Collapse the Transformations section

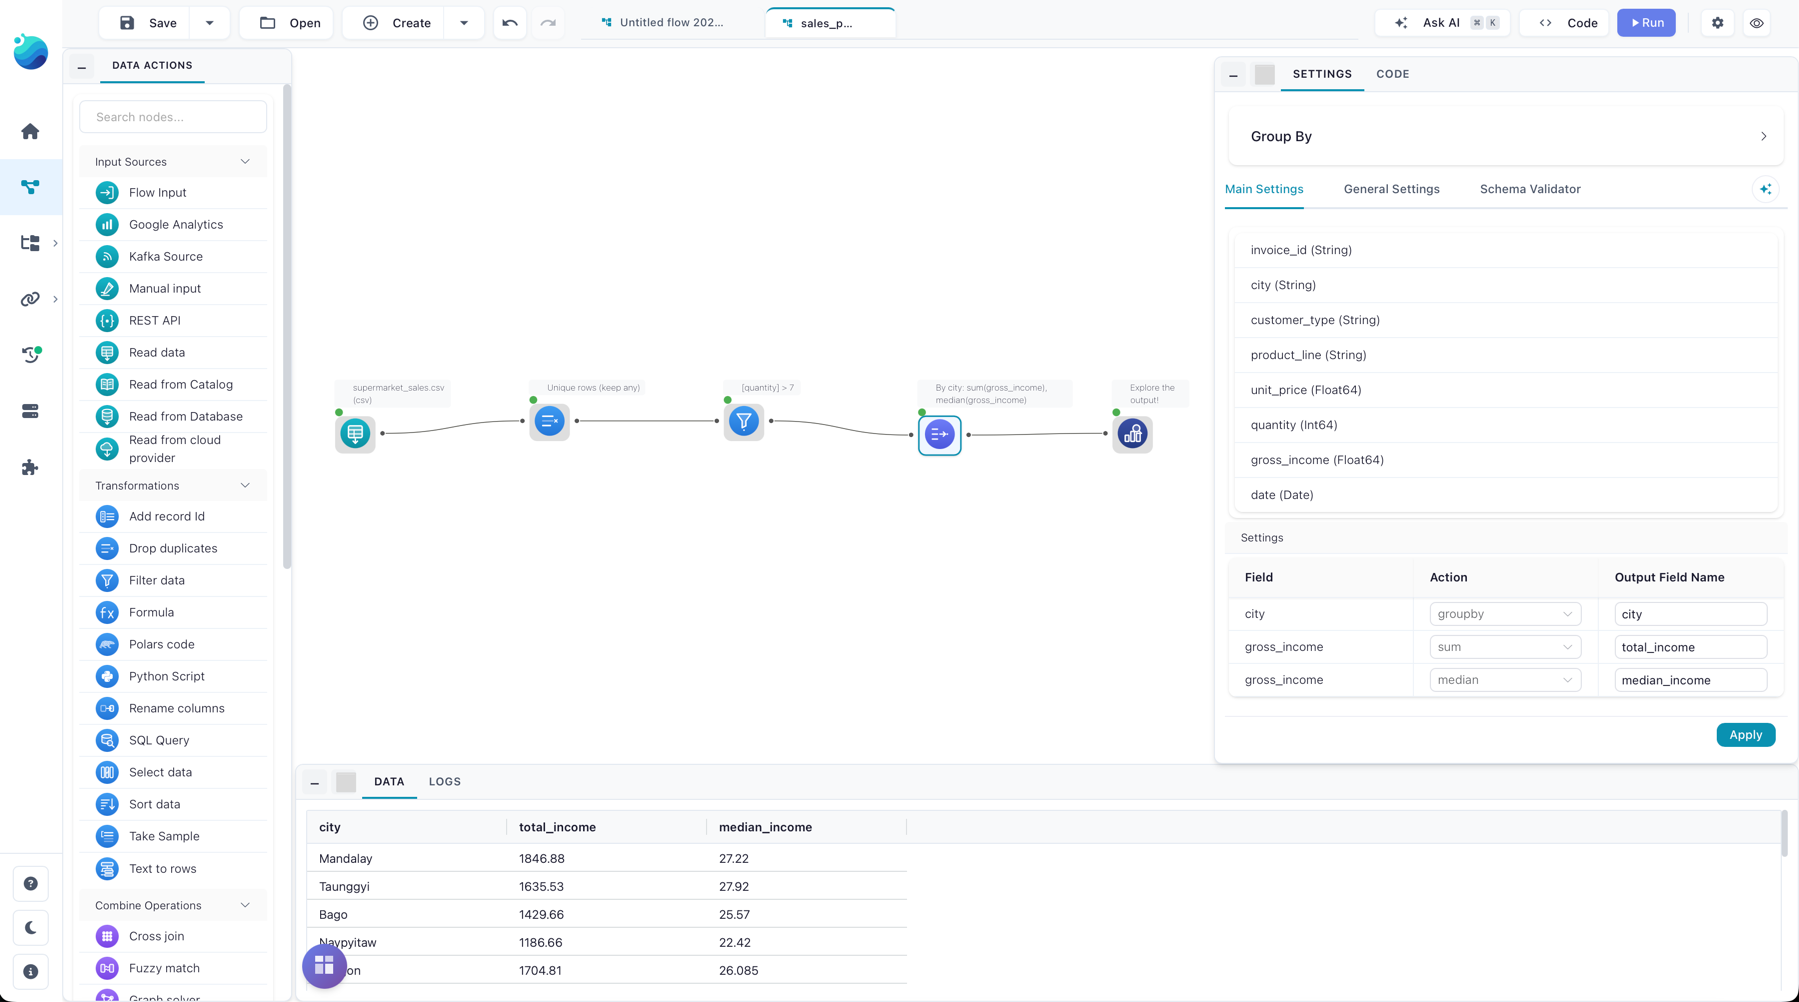click(x=245, y=485)
